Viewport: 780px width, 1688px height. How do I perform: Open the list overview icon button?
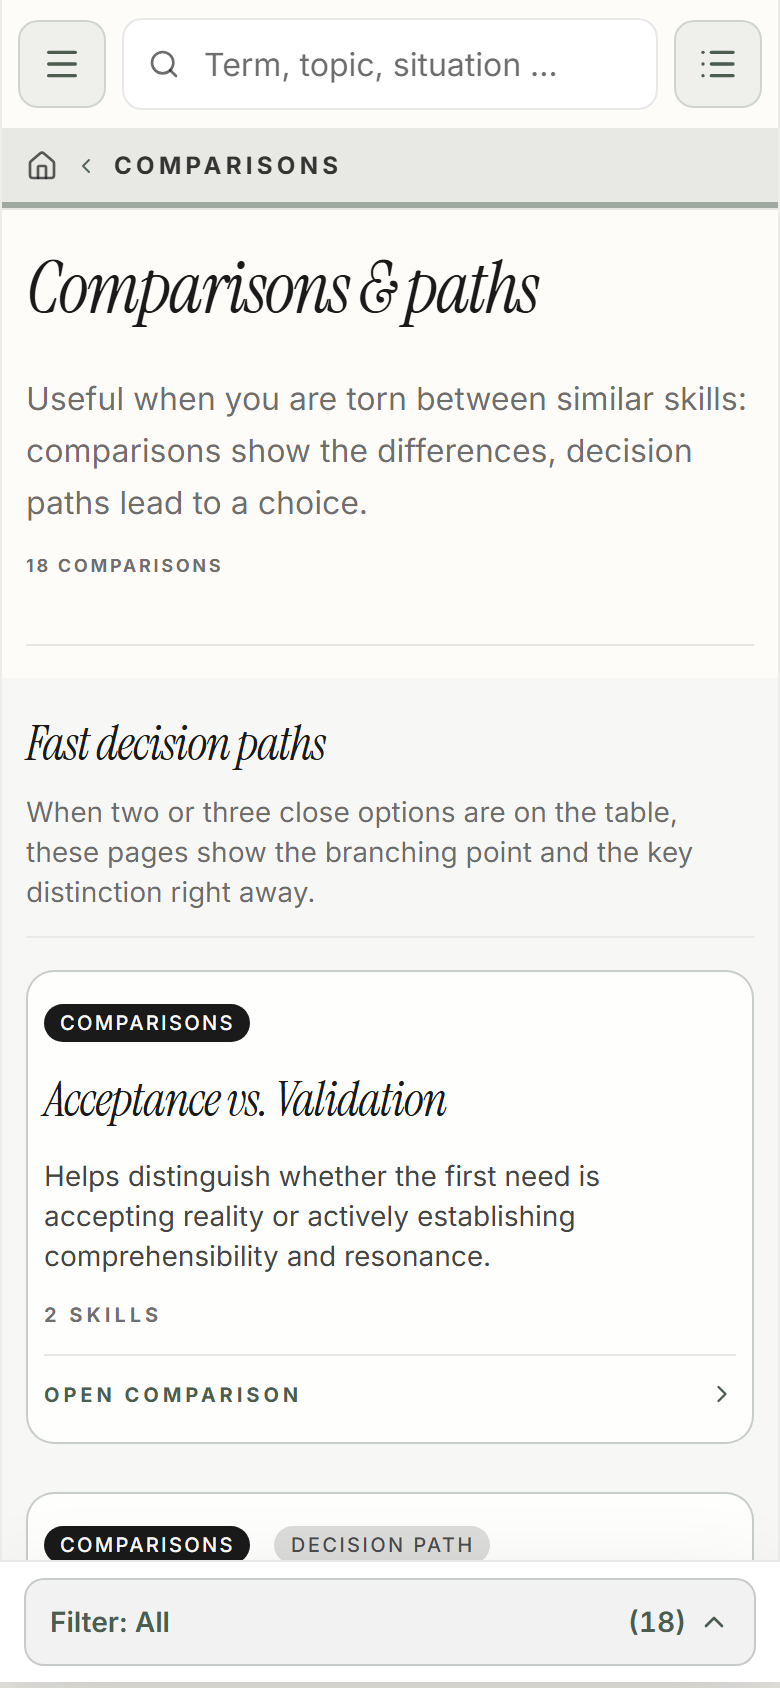[718, 64]
